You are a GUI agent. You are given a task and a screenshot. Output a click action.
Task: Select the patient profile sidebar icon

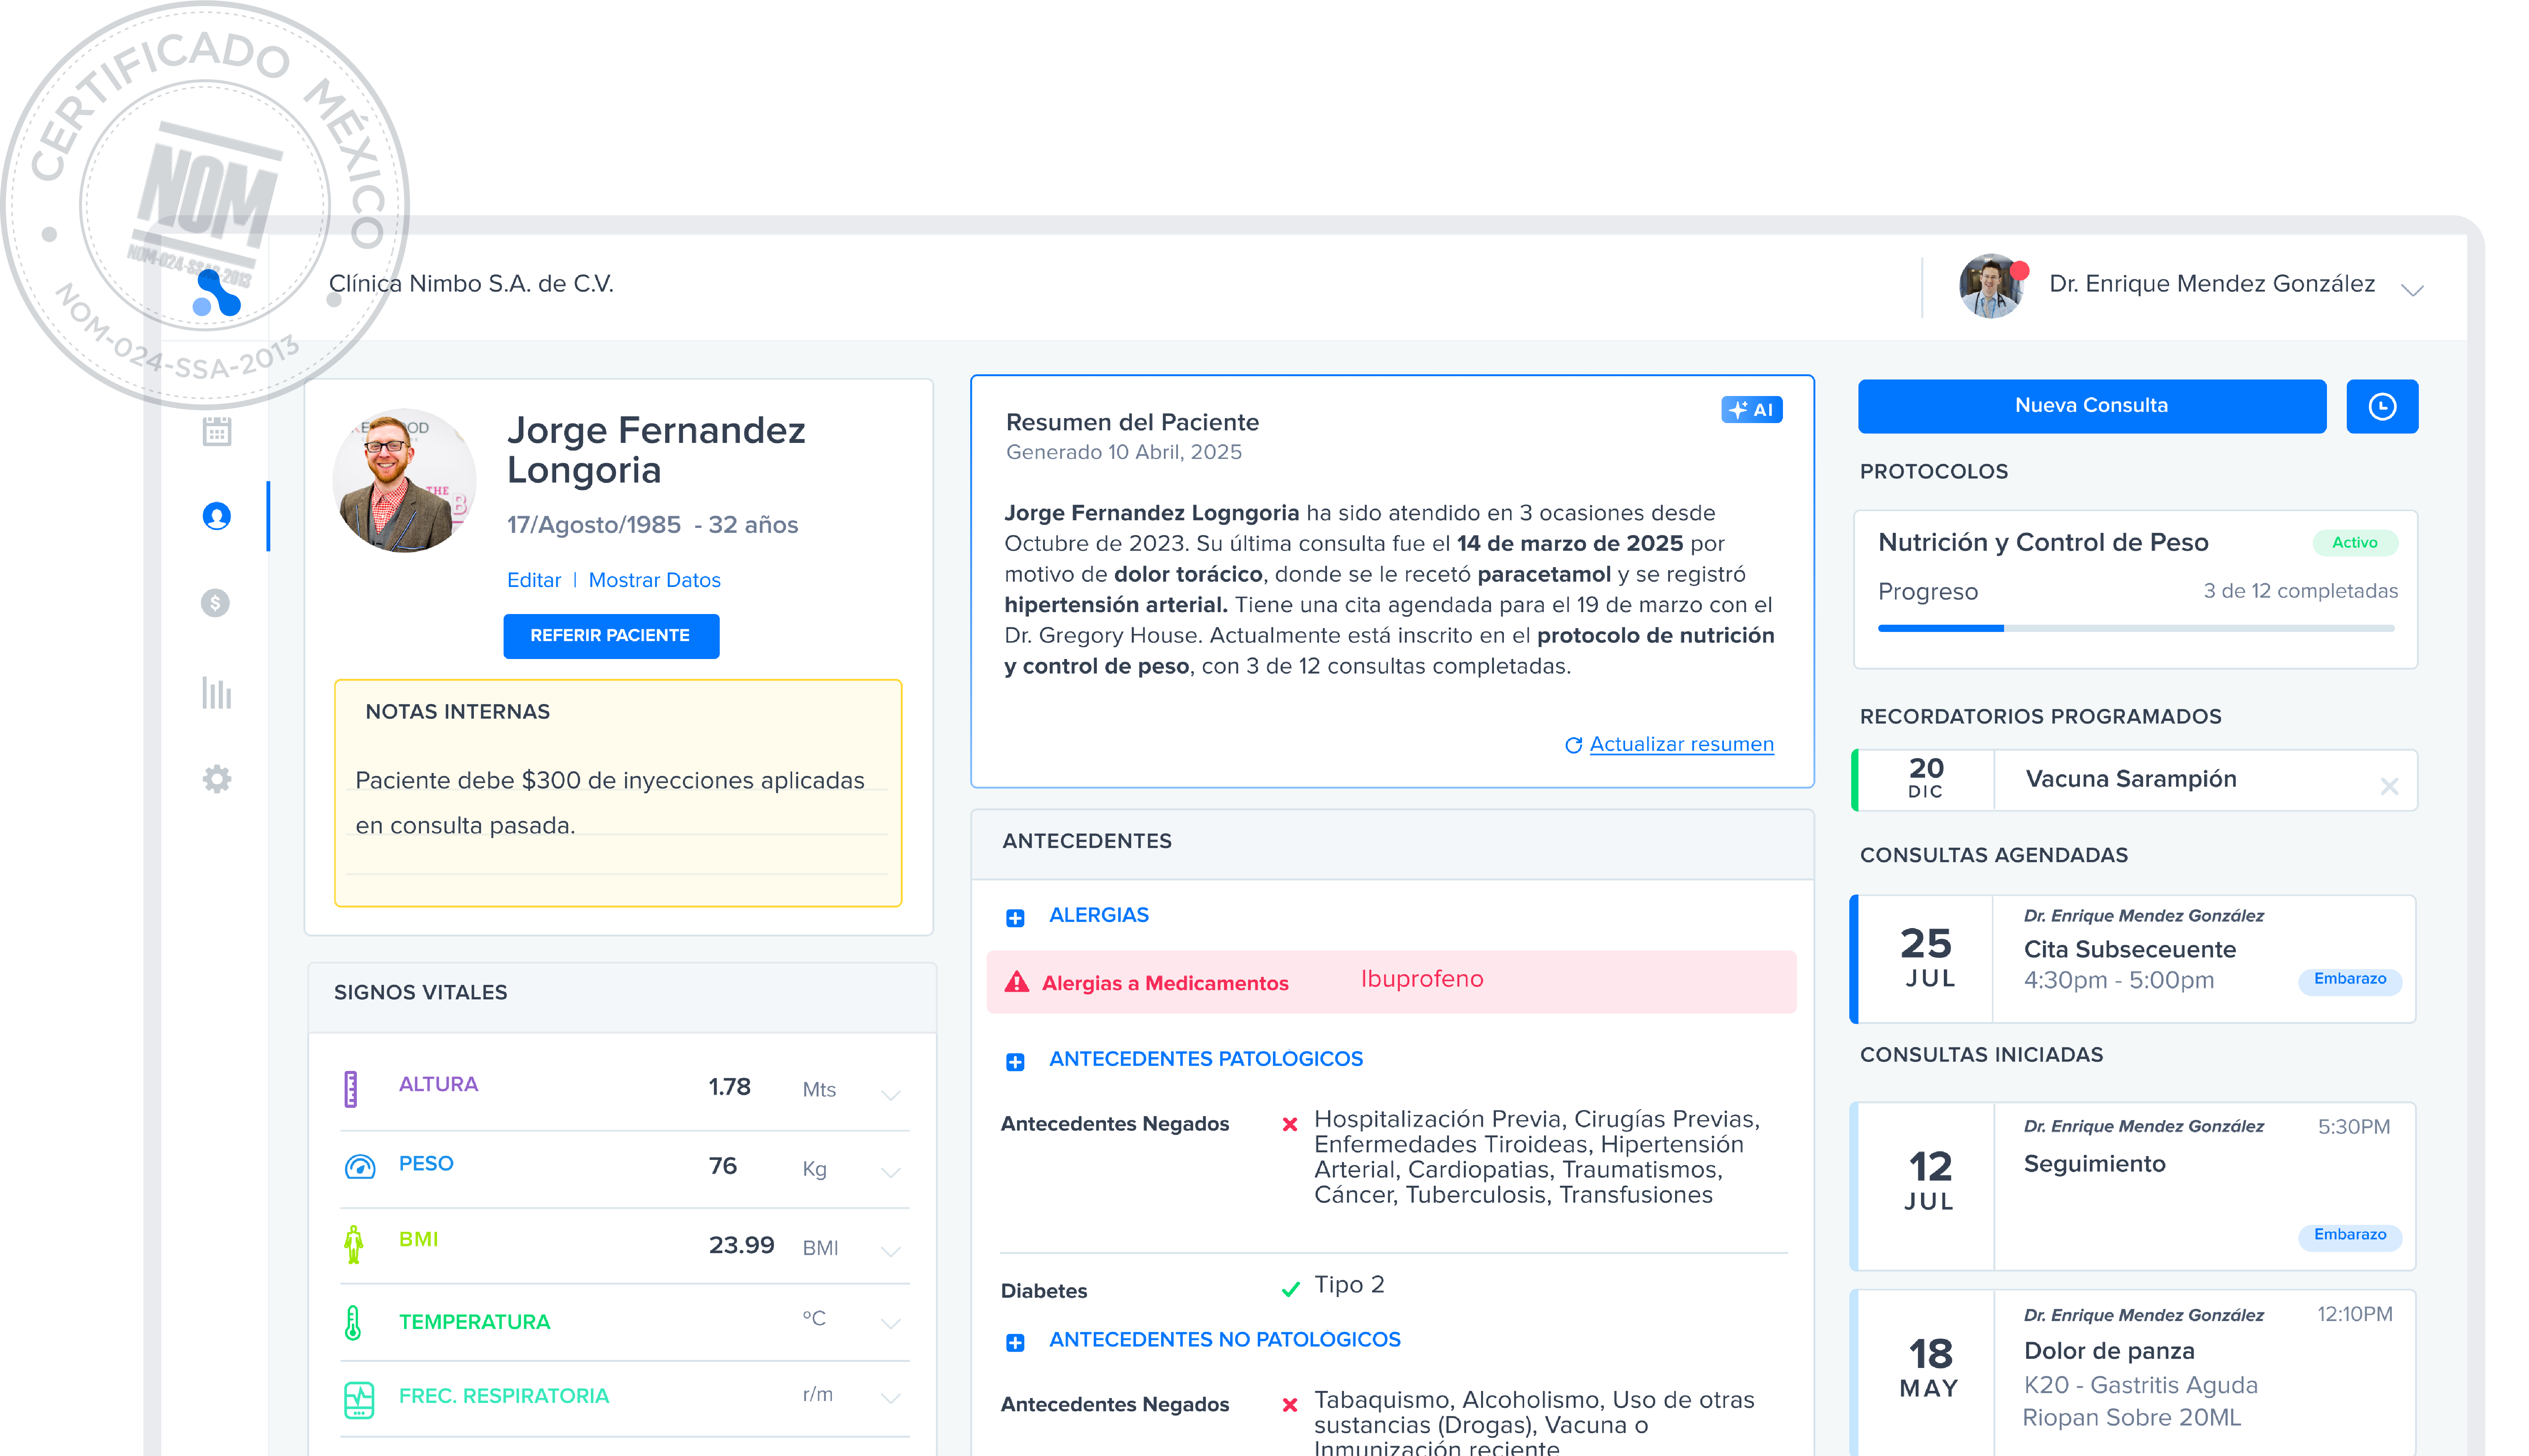tap(216, 516)
